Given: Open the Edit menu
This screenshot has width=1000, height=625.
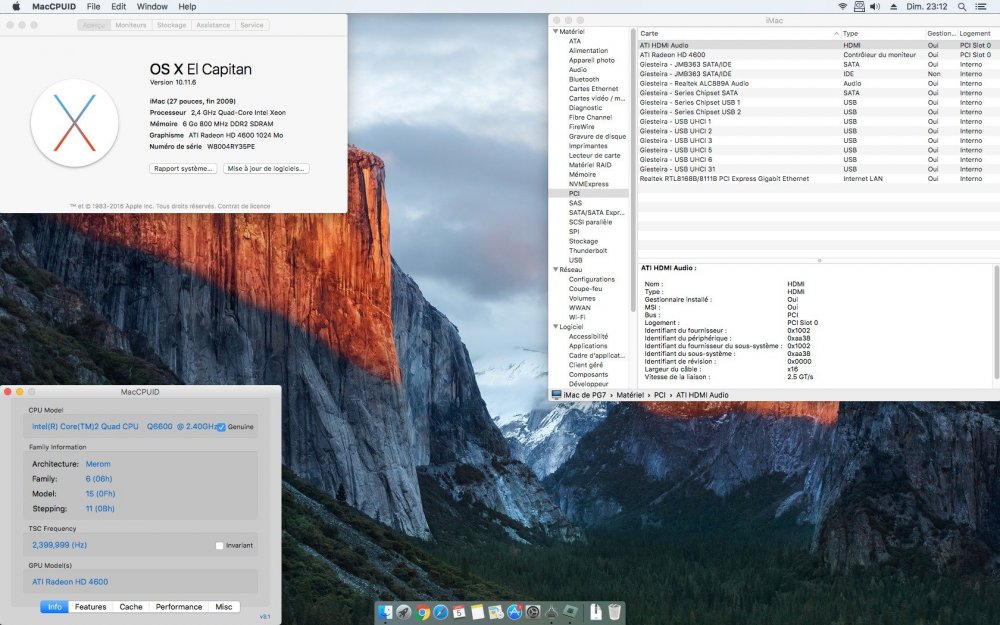Looking at the screenshot, I should (119, 6).
